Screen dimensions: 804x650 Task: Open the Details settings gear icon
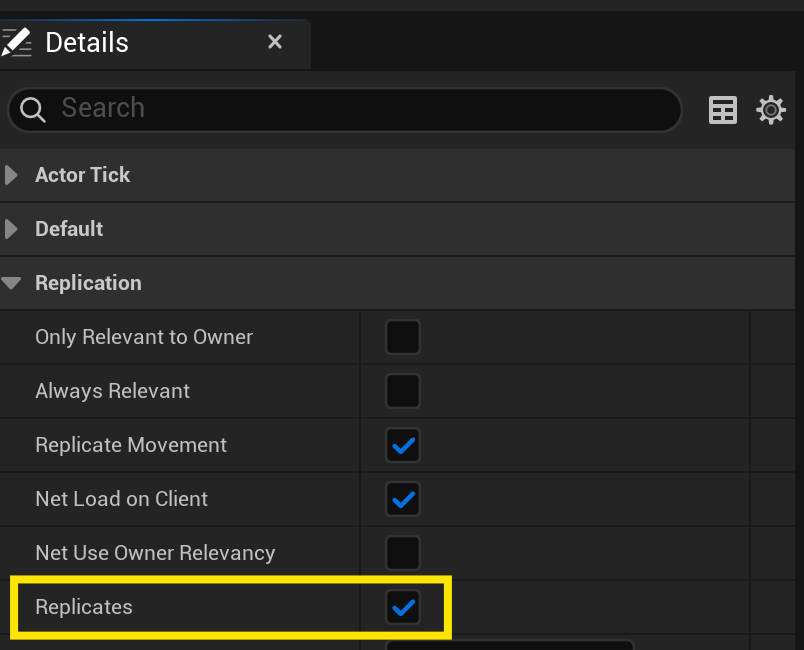point(771,109)
